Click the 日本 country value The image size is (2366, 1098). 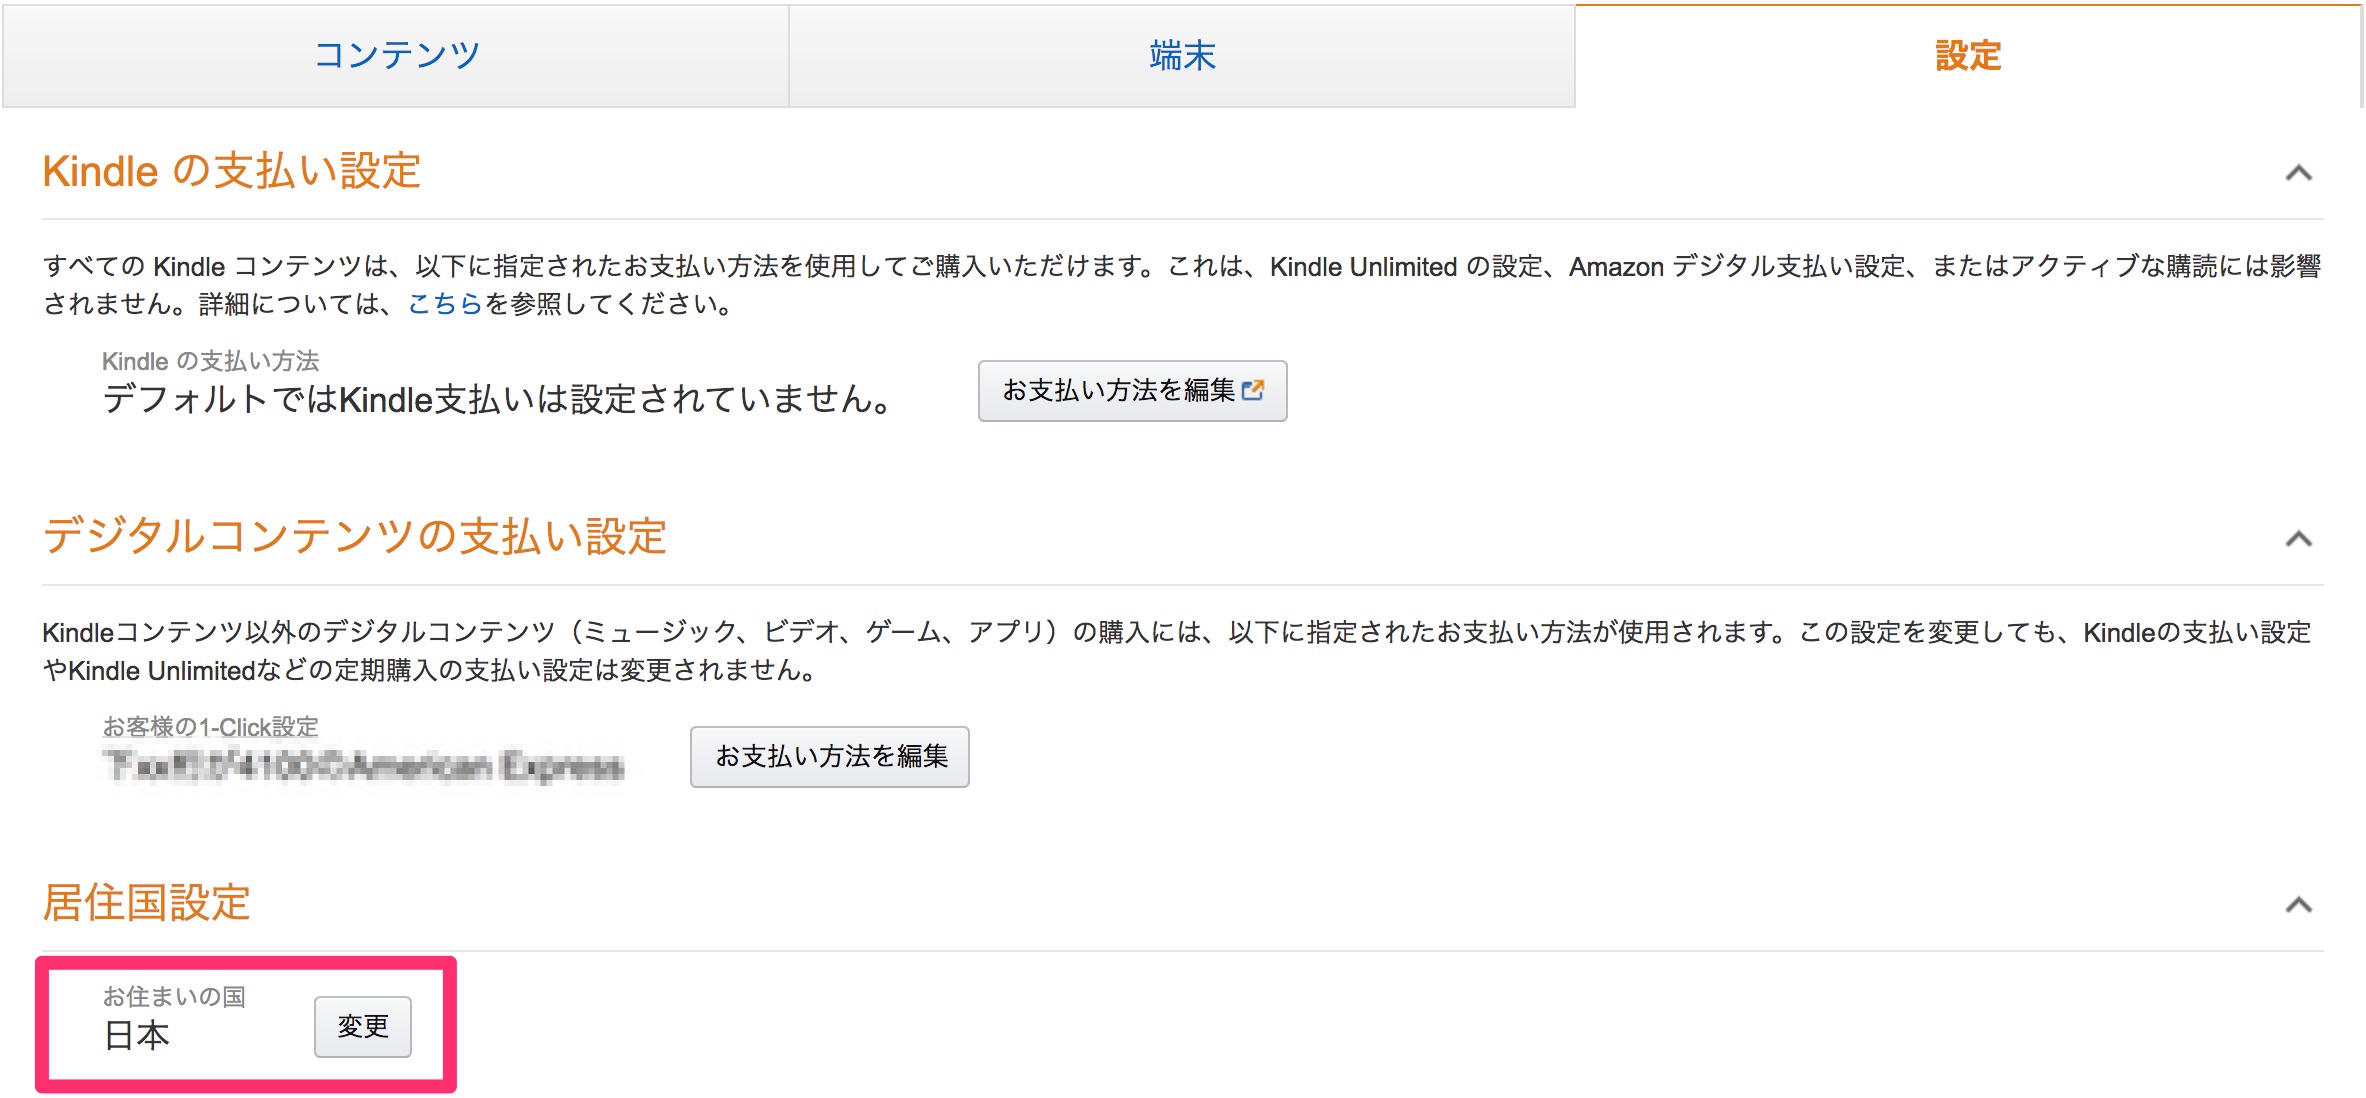137,1036
